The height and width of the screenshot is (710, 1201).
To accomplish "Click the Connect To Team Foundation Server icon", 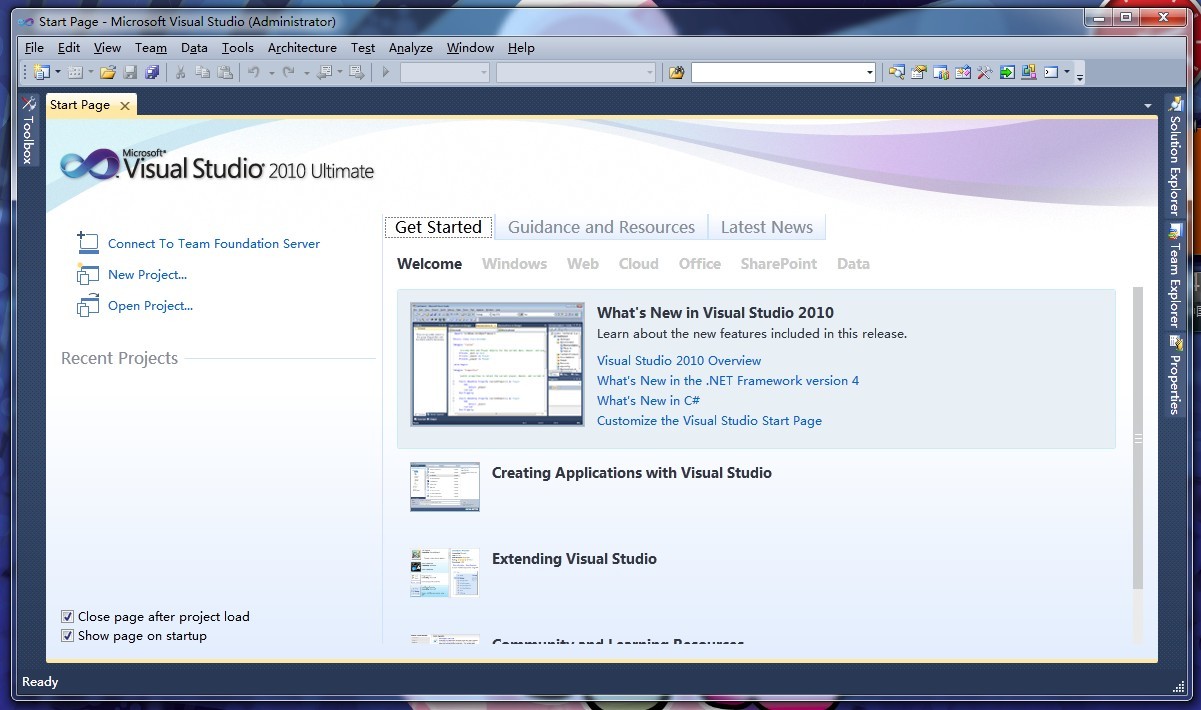I will point(88,243).
